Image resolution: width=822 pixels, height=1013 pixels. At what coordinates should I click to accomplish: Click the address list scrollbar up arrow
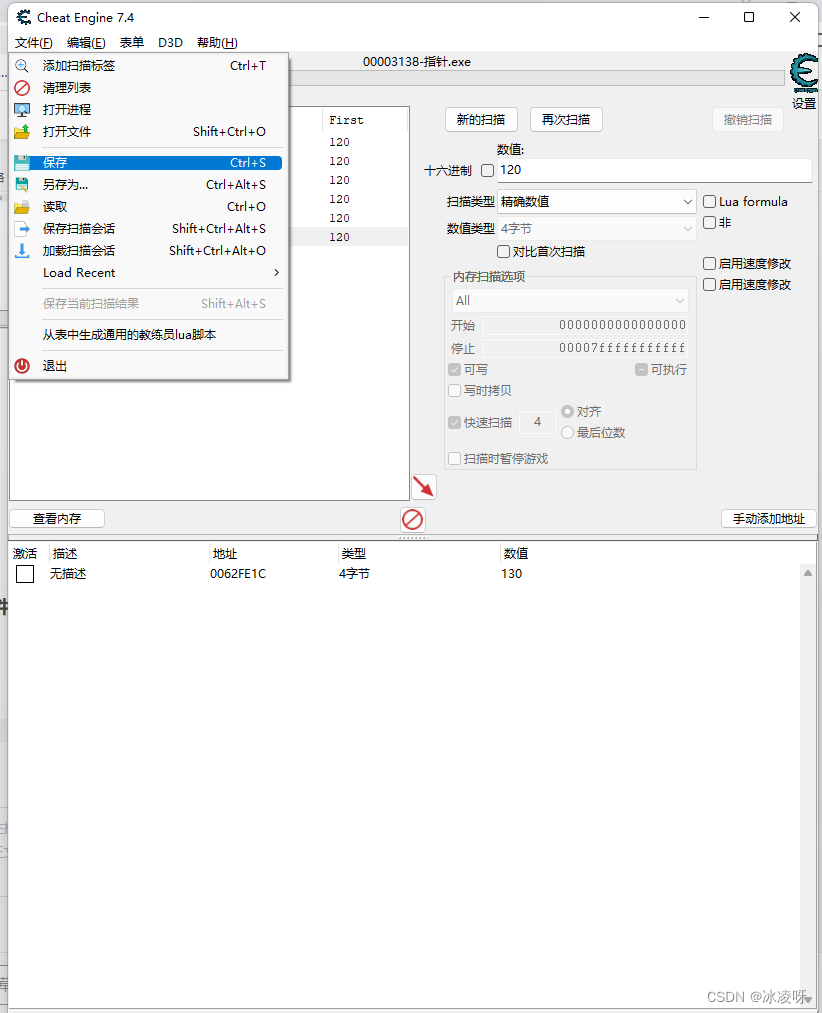808,573
